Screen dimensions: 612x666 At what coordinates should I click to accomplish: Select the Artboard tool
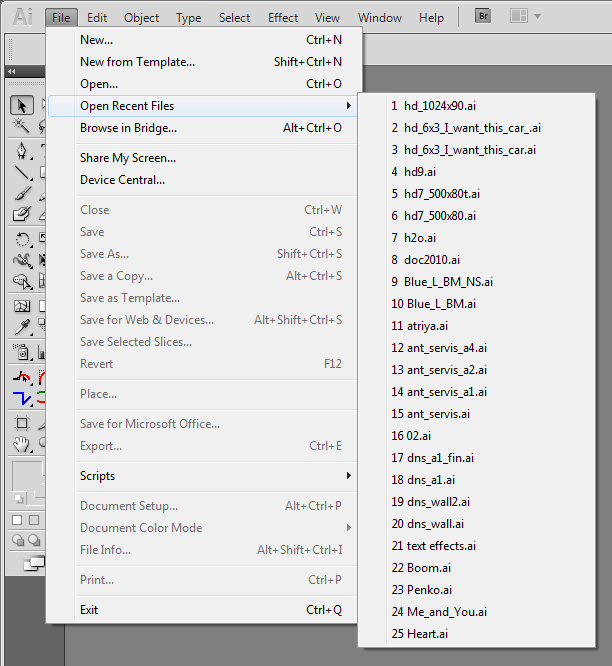click(22, 423)
